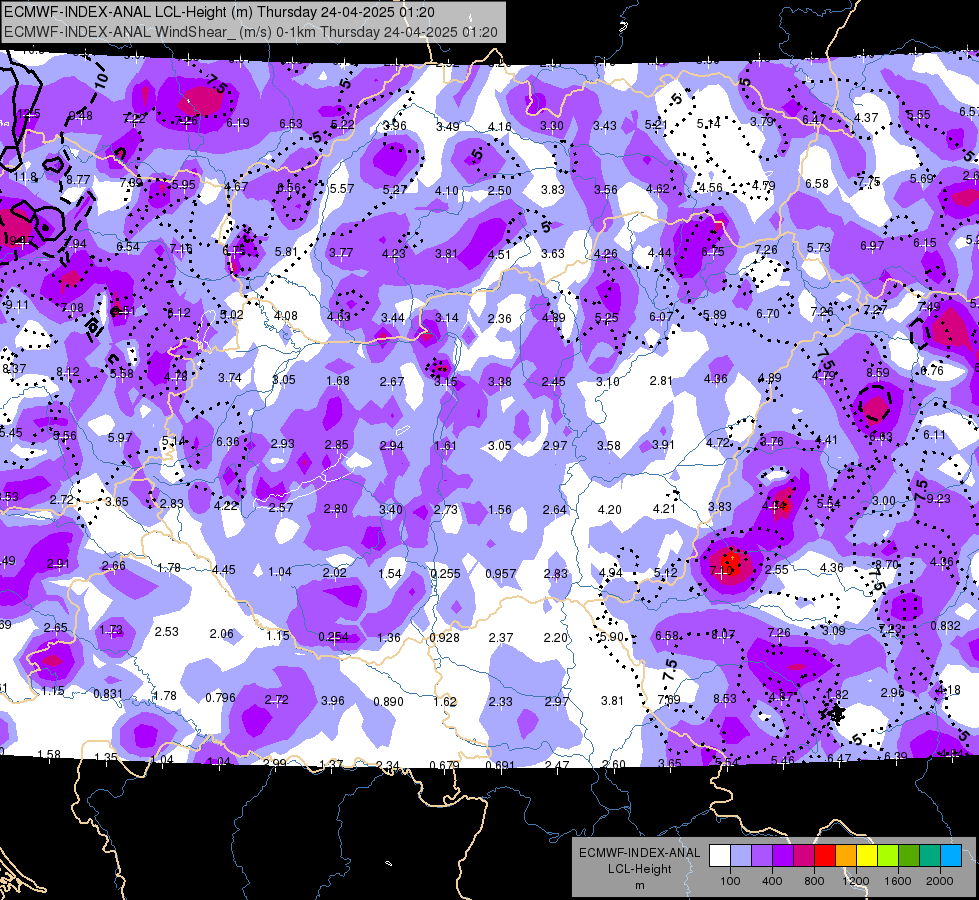This screenshot has width=979, height=900.
Task: Click the white swatch in the LCL-Height legend
Action: (x=719, y=856)
